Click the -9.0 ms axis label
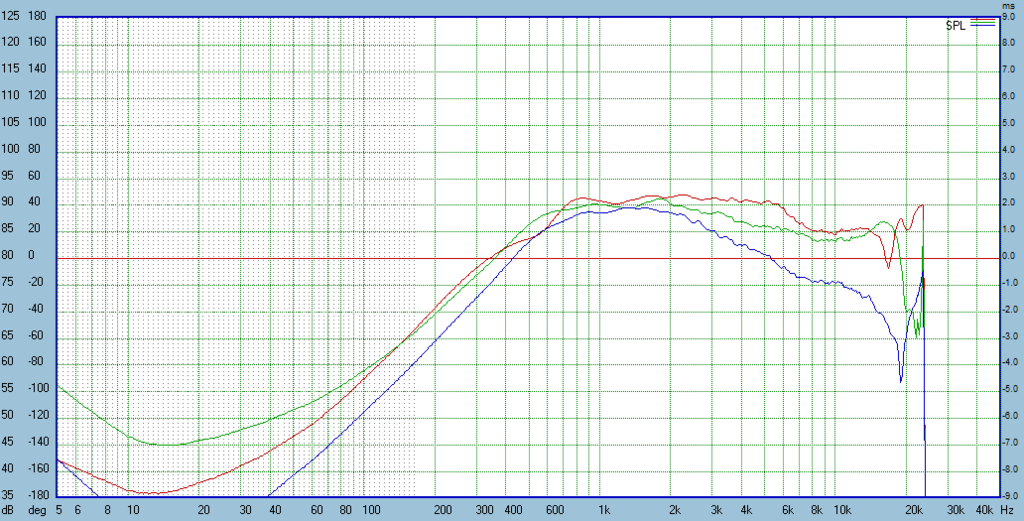Viewport: 1024px width, 521px height. 1009,496
